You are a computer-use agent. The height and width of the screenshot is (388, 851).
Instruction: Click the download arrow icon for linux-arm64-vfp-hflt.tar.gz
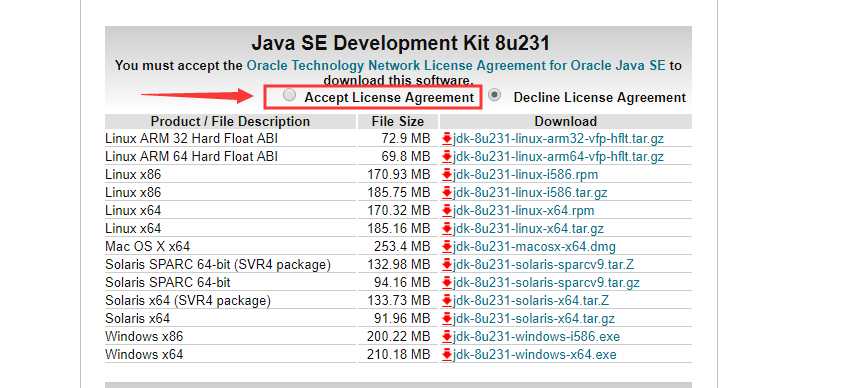(x=447, y=157)
